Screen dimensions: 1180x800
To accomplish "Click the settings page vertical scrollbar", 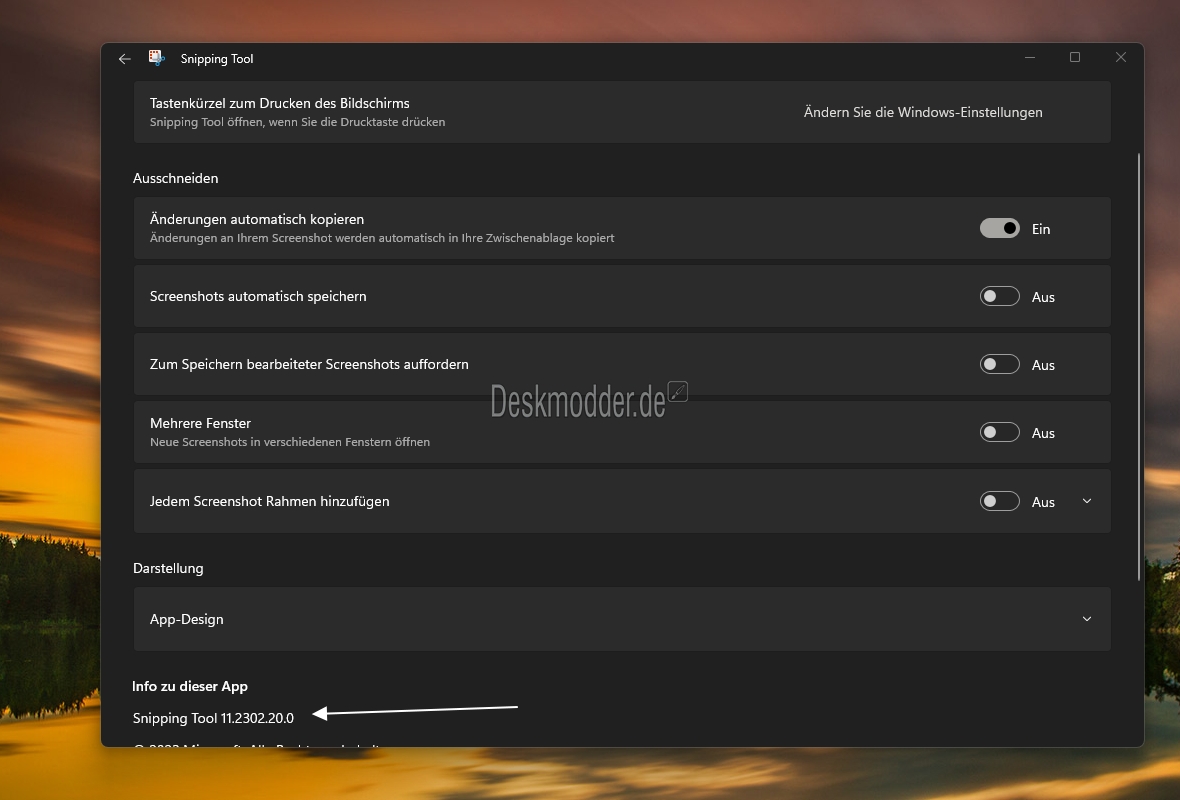I will (x=1139, y=367).
